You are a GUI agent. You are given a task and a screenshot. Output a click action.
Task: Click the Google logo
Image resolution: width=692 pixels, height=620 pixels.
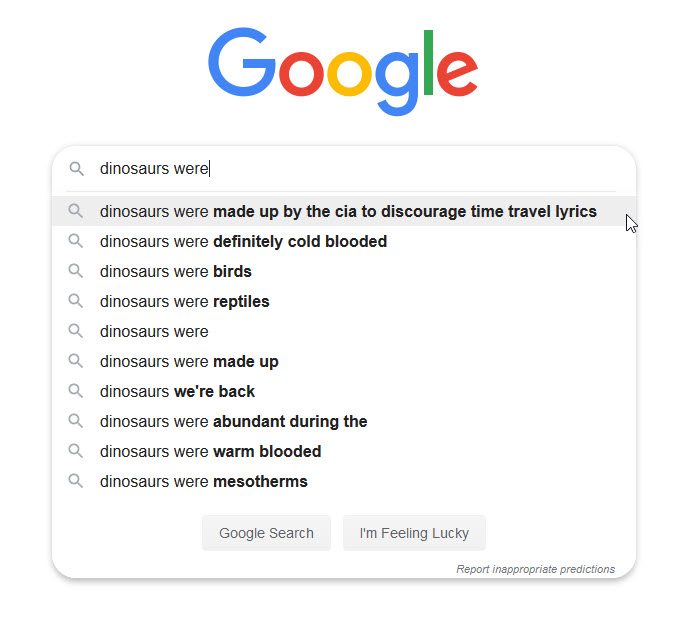(343, 72)
